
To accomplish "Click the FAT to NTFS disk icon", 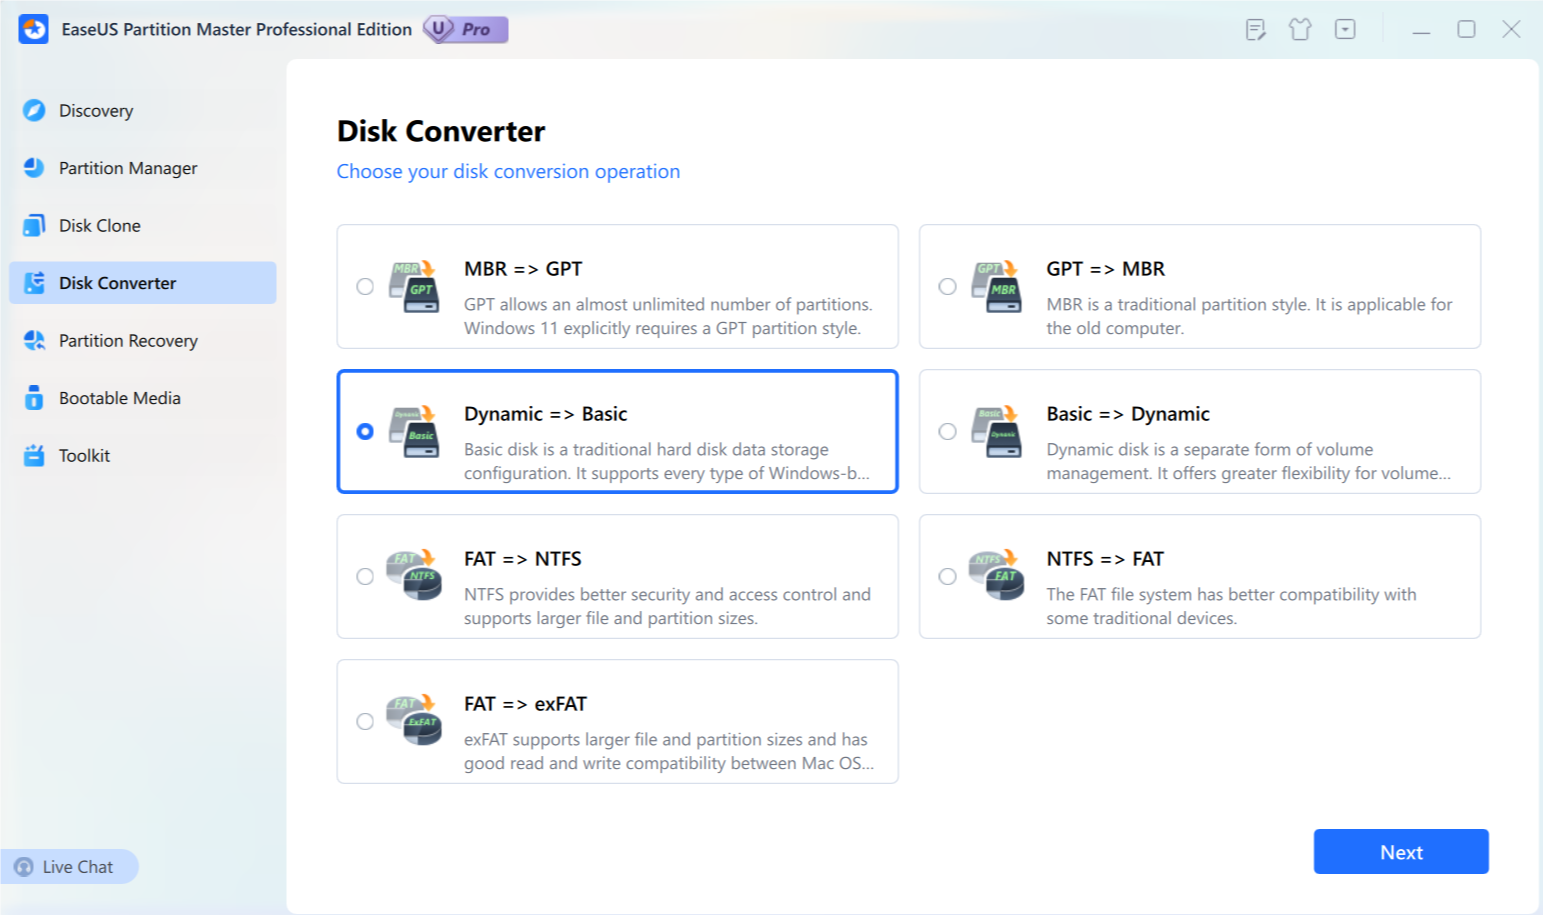I will click(414, 576).
